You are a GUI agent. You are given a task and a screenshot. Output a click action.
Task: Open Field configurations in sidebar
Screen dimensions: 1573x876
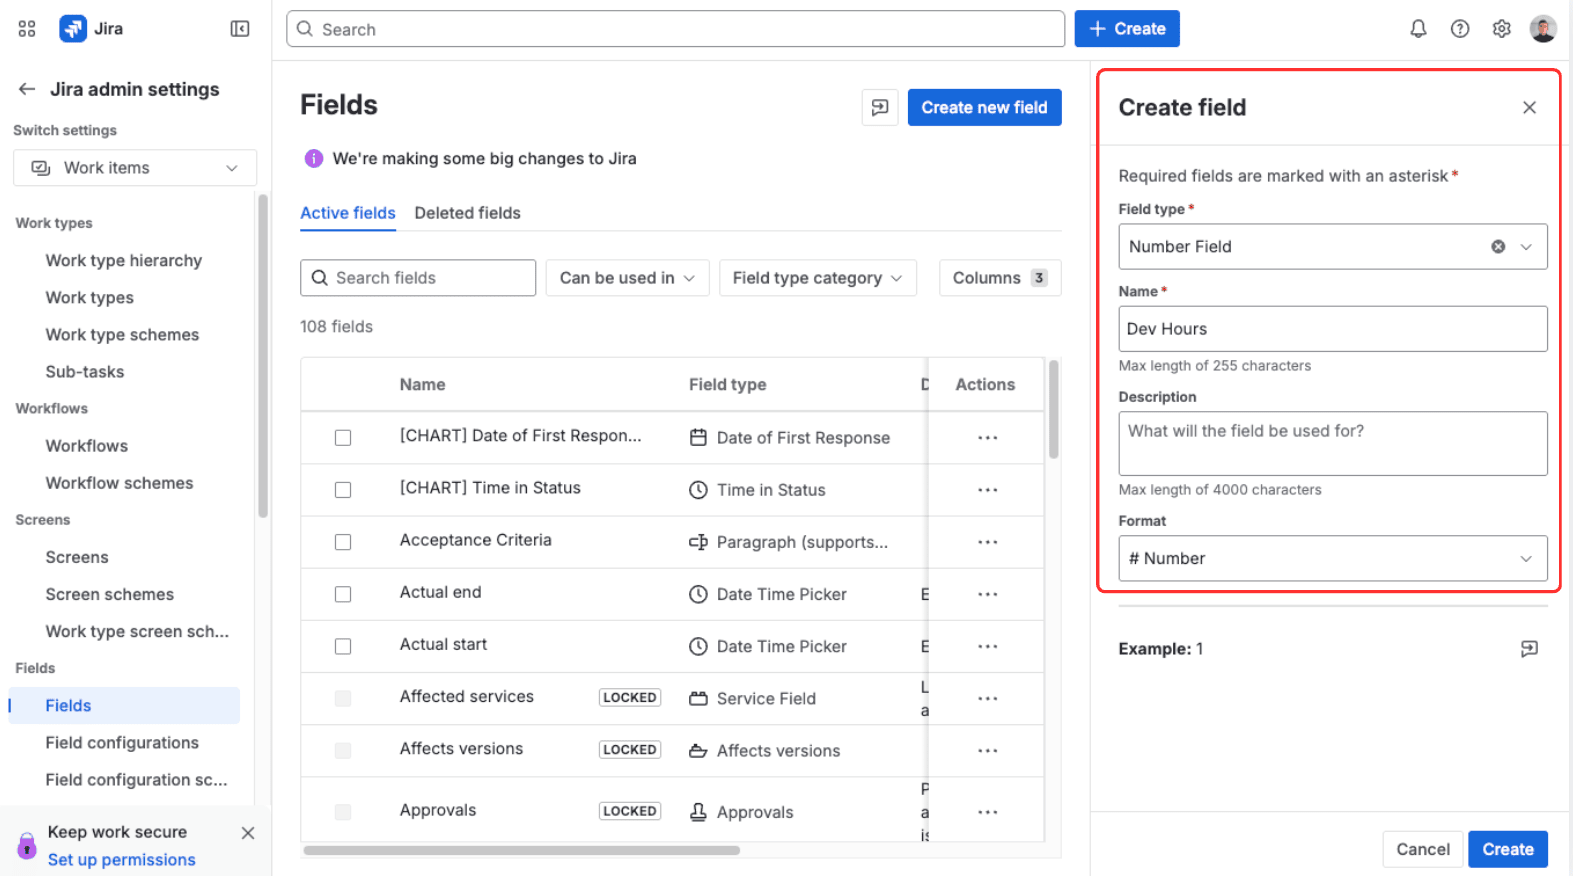tap(122, 743)
